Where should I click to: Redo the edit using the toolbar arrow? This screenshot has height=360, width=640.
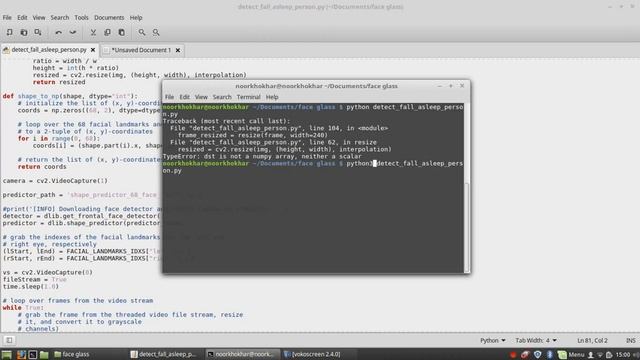[73, 32]
